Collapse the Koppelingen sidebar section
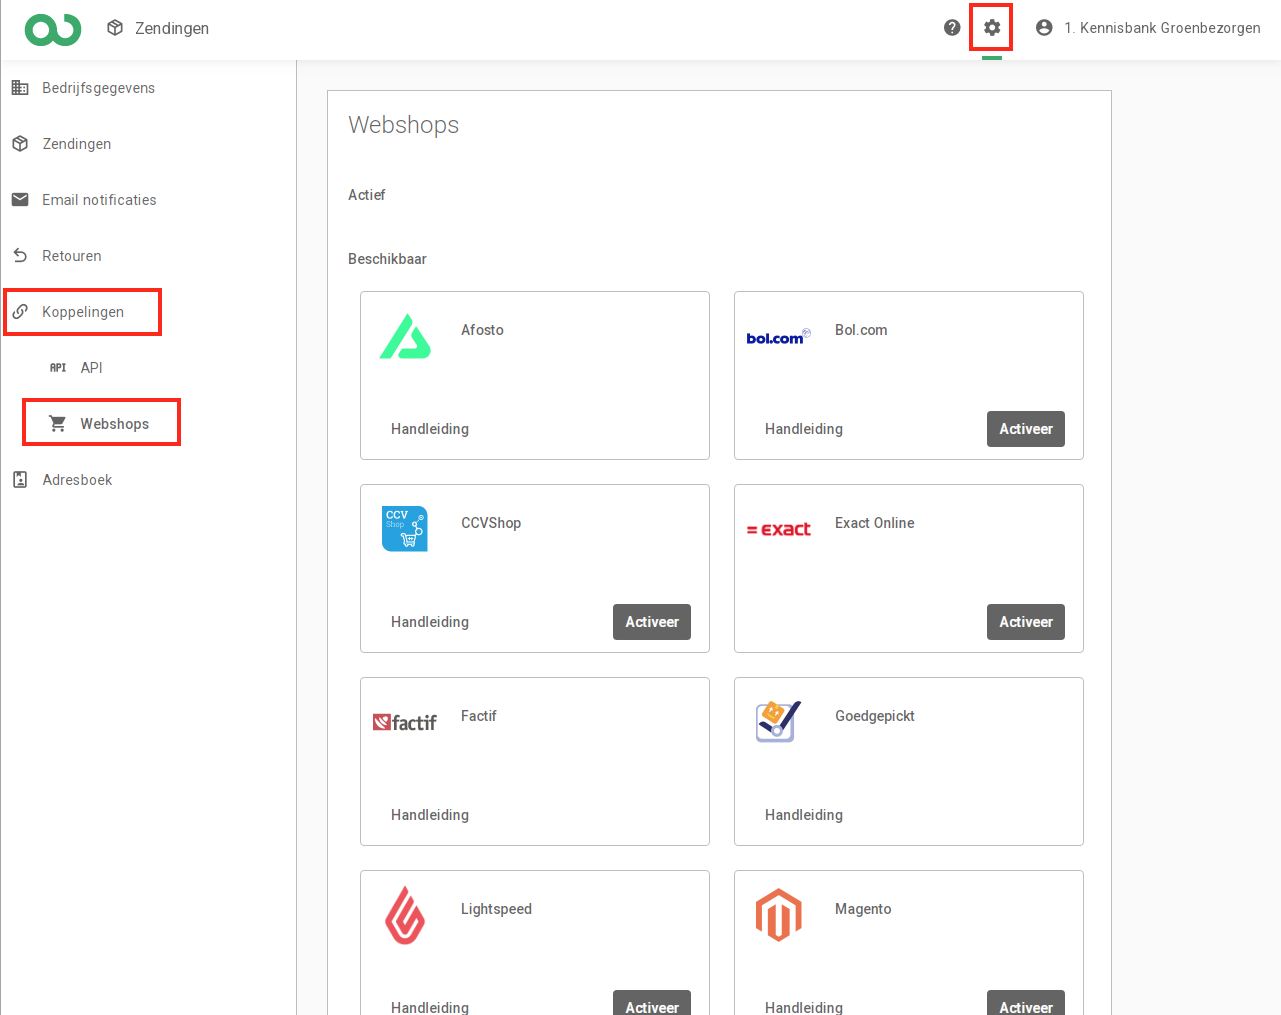 [x=83, y=312]
